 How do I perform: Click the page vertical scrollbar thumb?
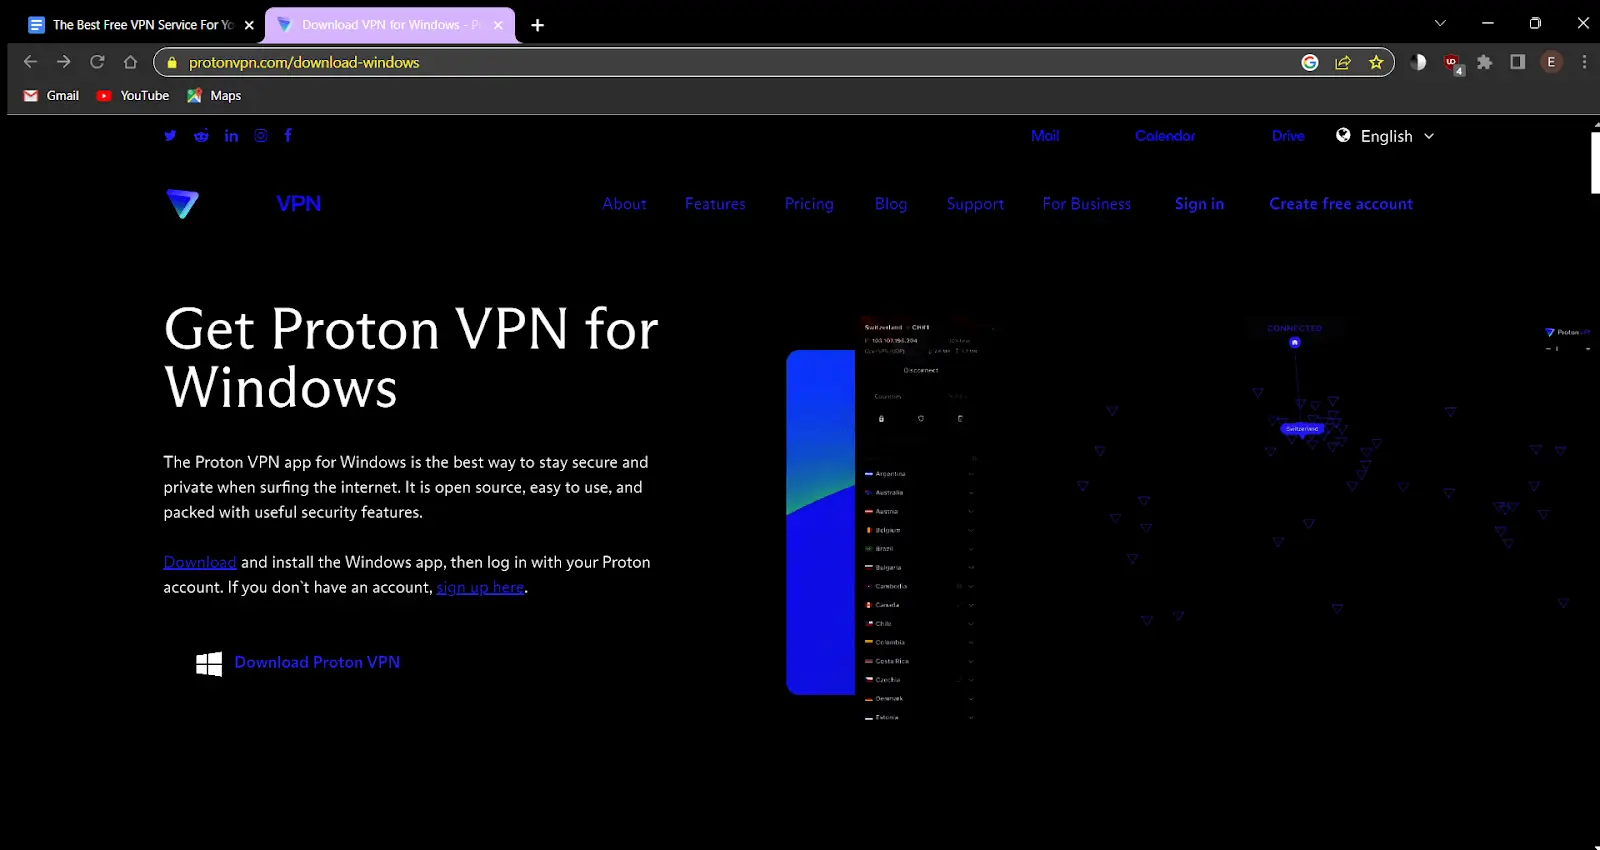1594,162
